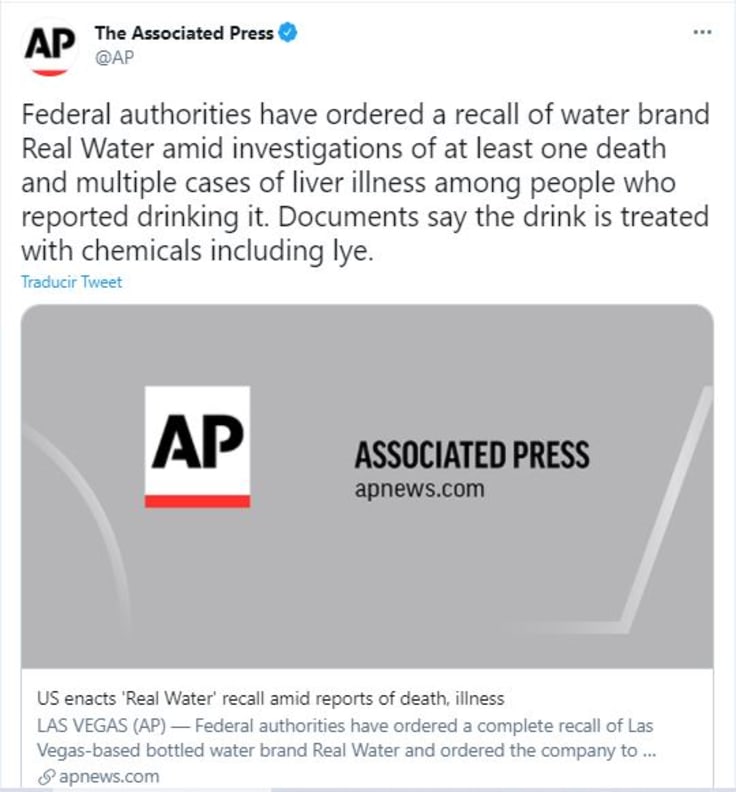Click the LAS VEGAS (AP) card description
The width and height of the screenshot is (736, 792).
pyautogui.click(x=345, y=725)
